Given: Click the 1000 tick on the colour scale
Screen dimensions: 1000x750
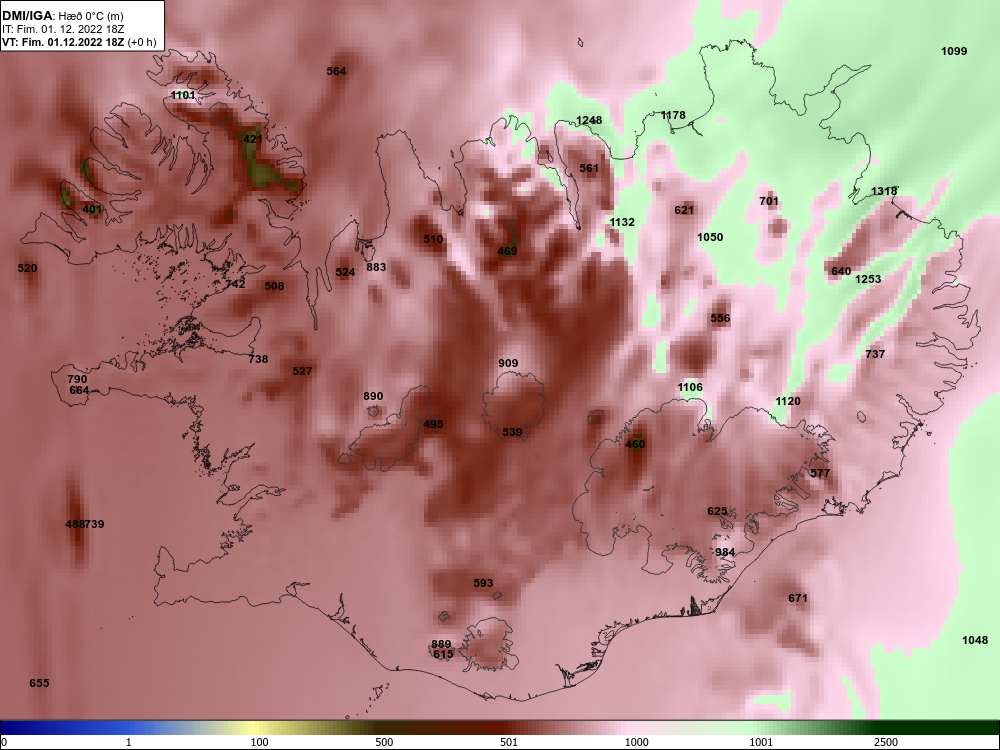Looking at the screenshot, I should (636, 742).
